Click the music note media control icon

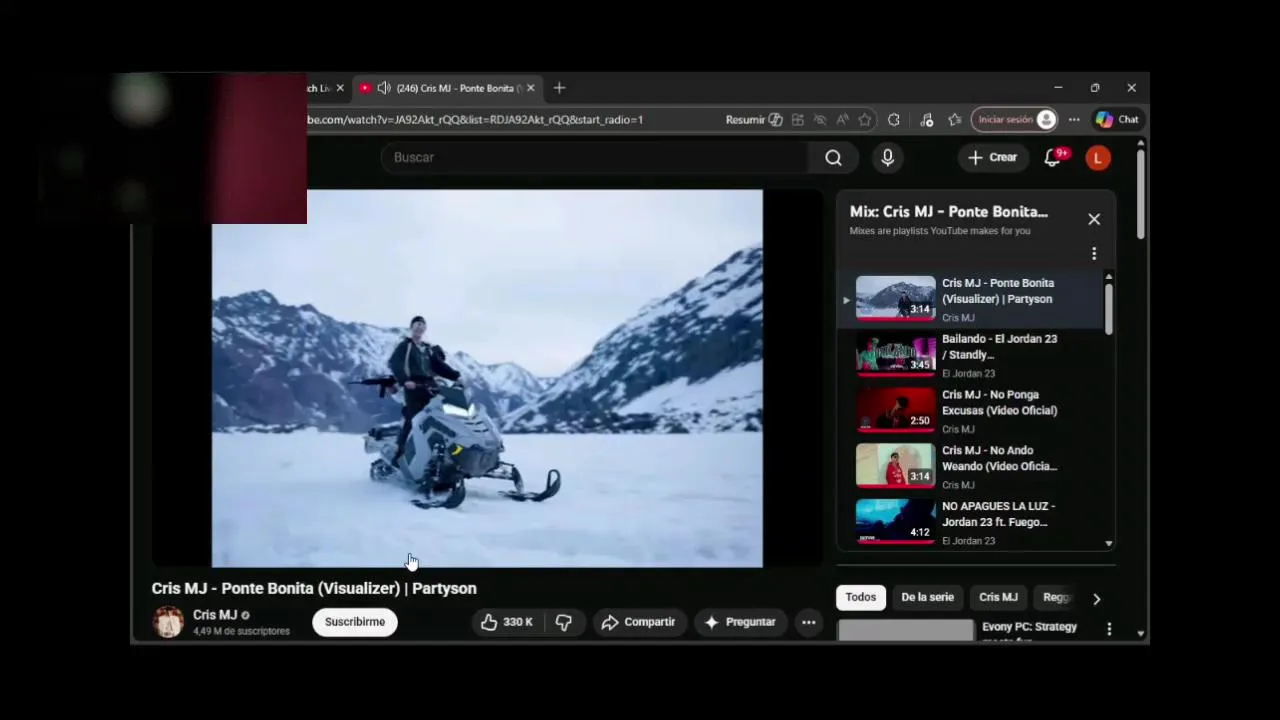tap(926, 119)
